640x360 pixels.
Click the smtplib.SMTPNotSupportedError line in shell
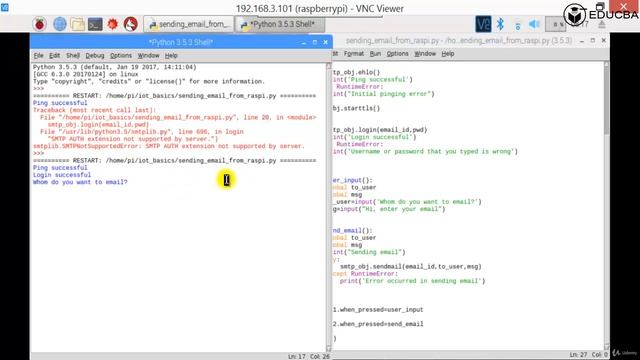coord(169,146)
